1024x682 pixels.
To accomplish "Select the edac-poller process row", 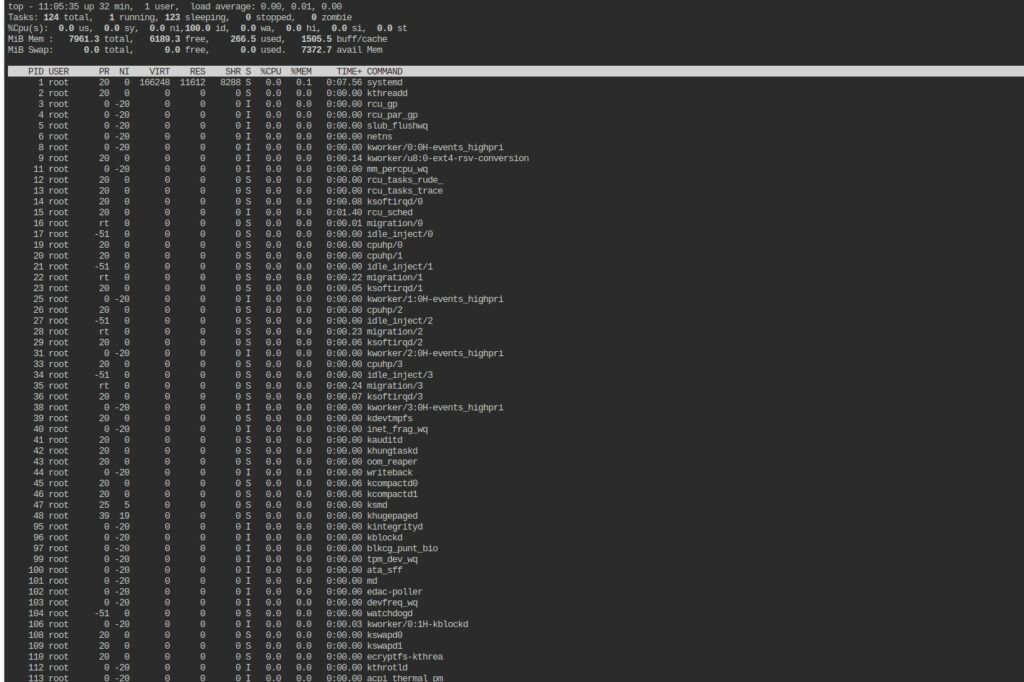I will coord(394,591).
